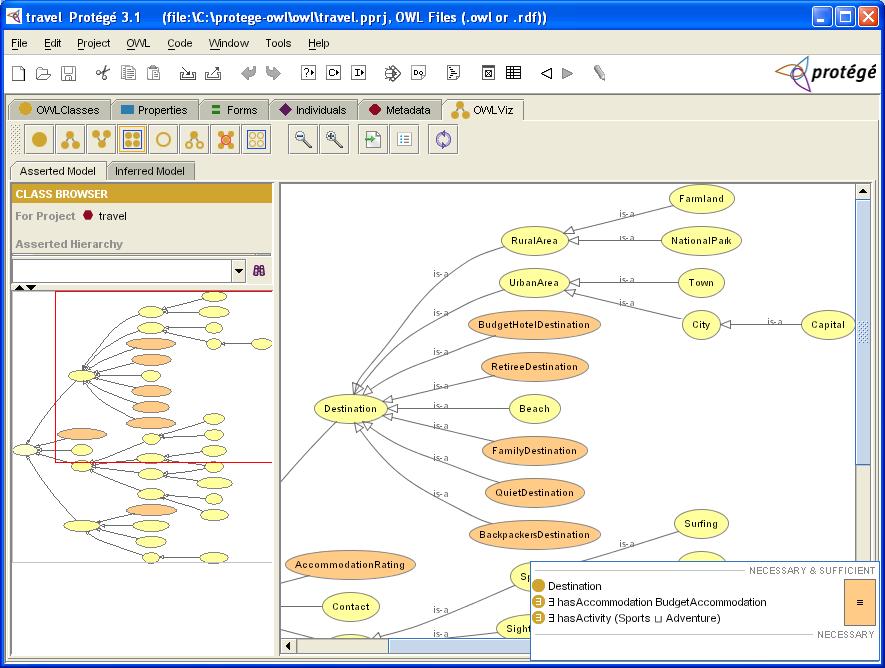Select the Destination class node
885x668 pixels.
click(351, 408)
